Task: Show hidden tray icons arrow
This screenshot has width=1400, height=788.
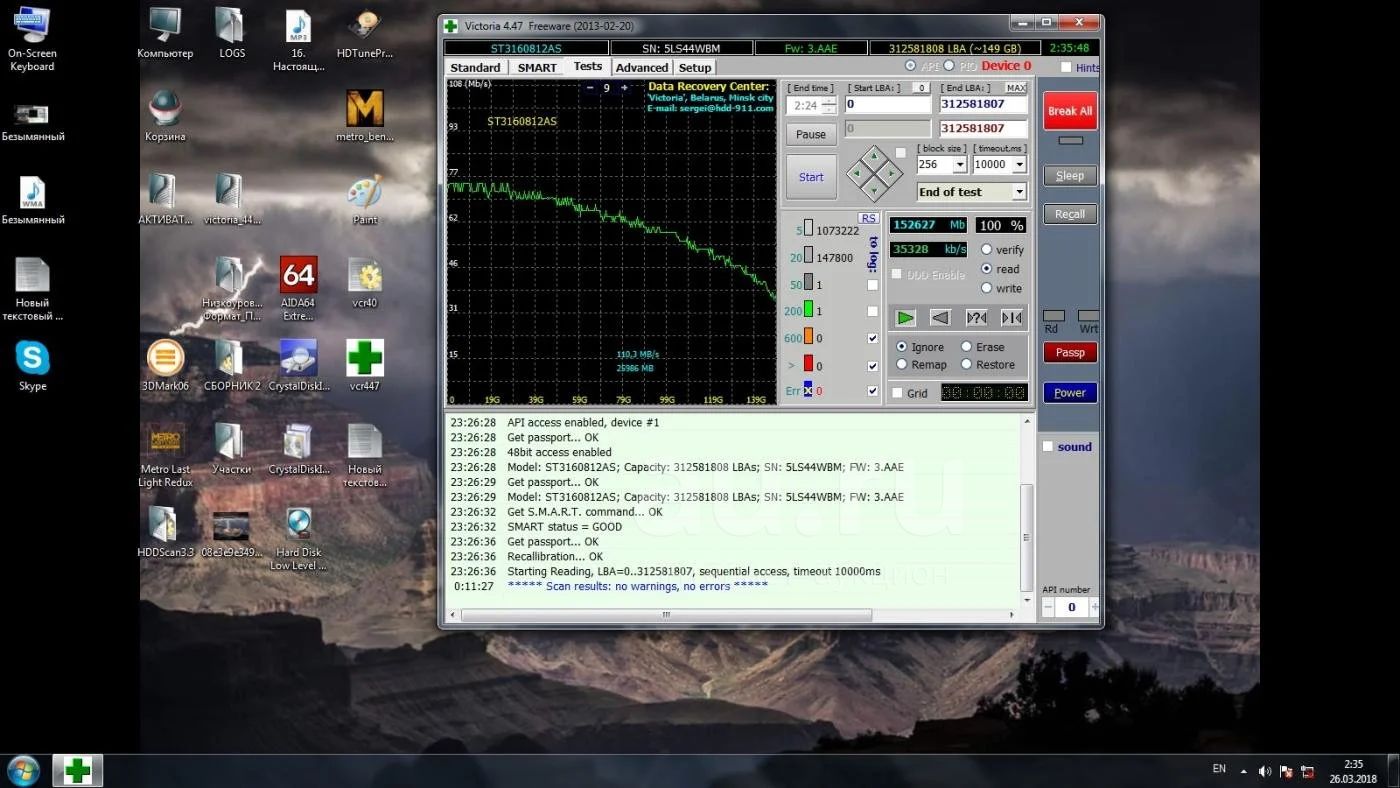Action: point(1244,771)
